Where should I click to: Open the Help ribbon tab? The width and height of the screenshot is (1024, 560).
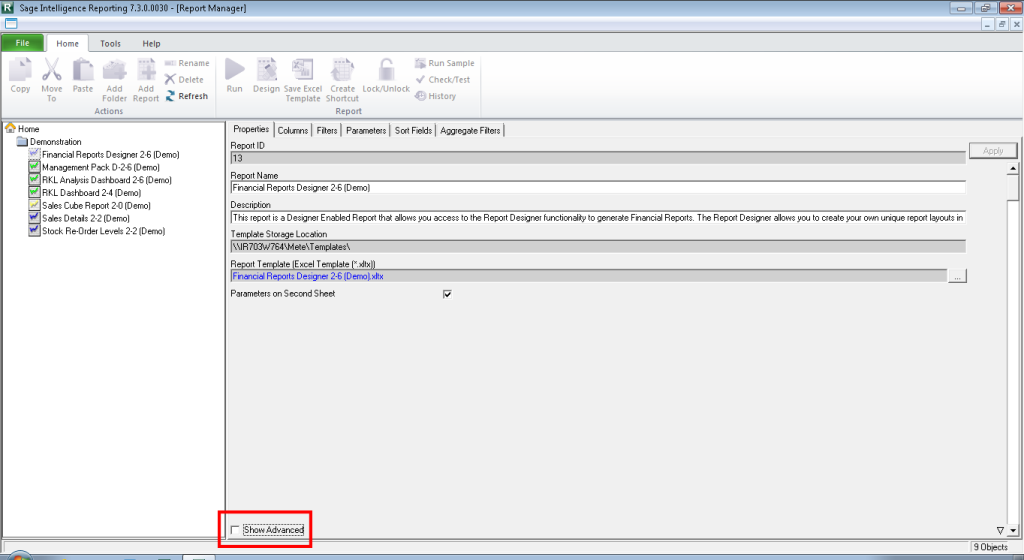(152, 44)
